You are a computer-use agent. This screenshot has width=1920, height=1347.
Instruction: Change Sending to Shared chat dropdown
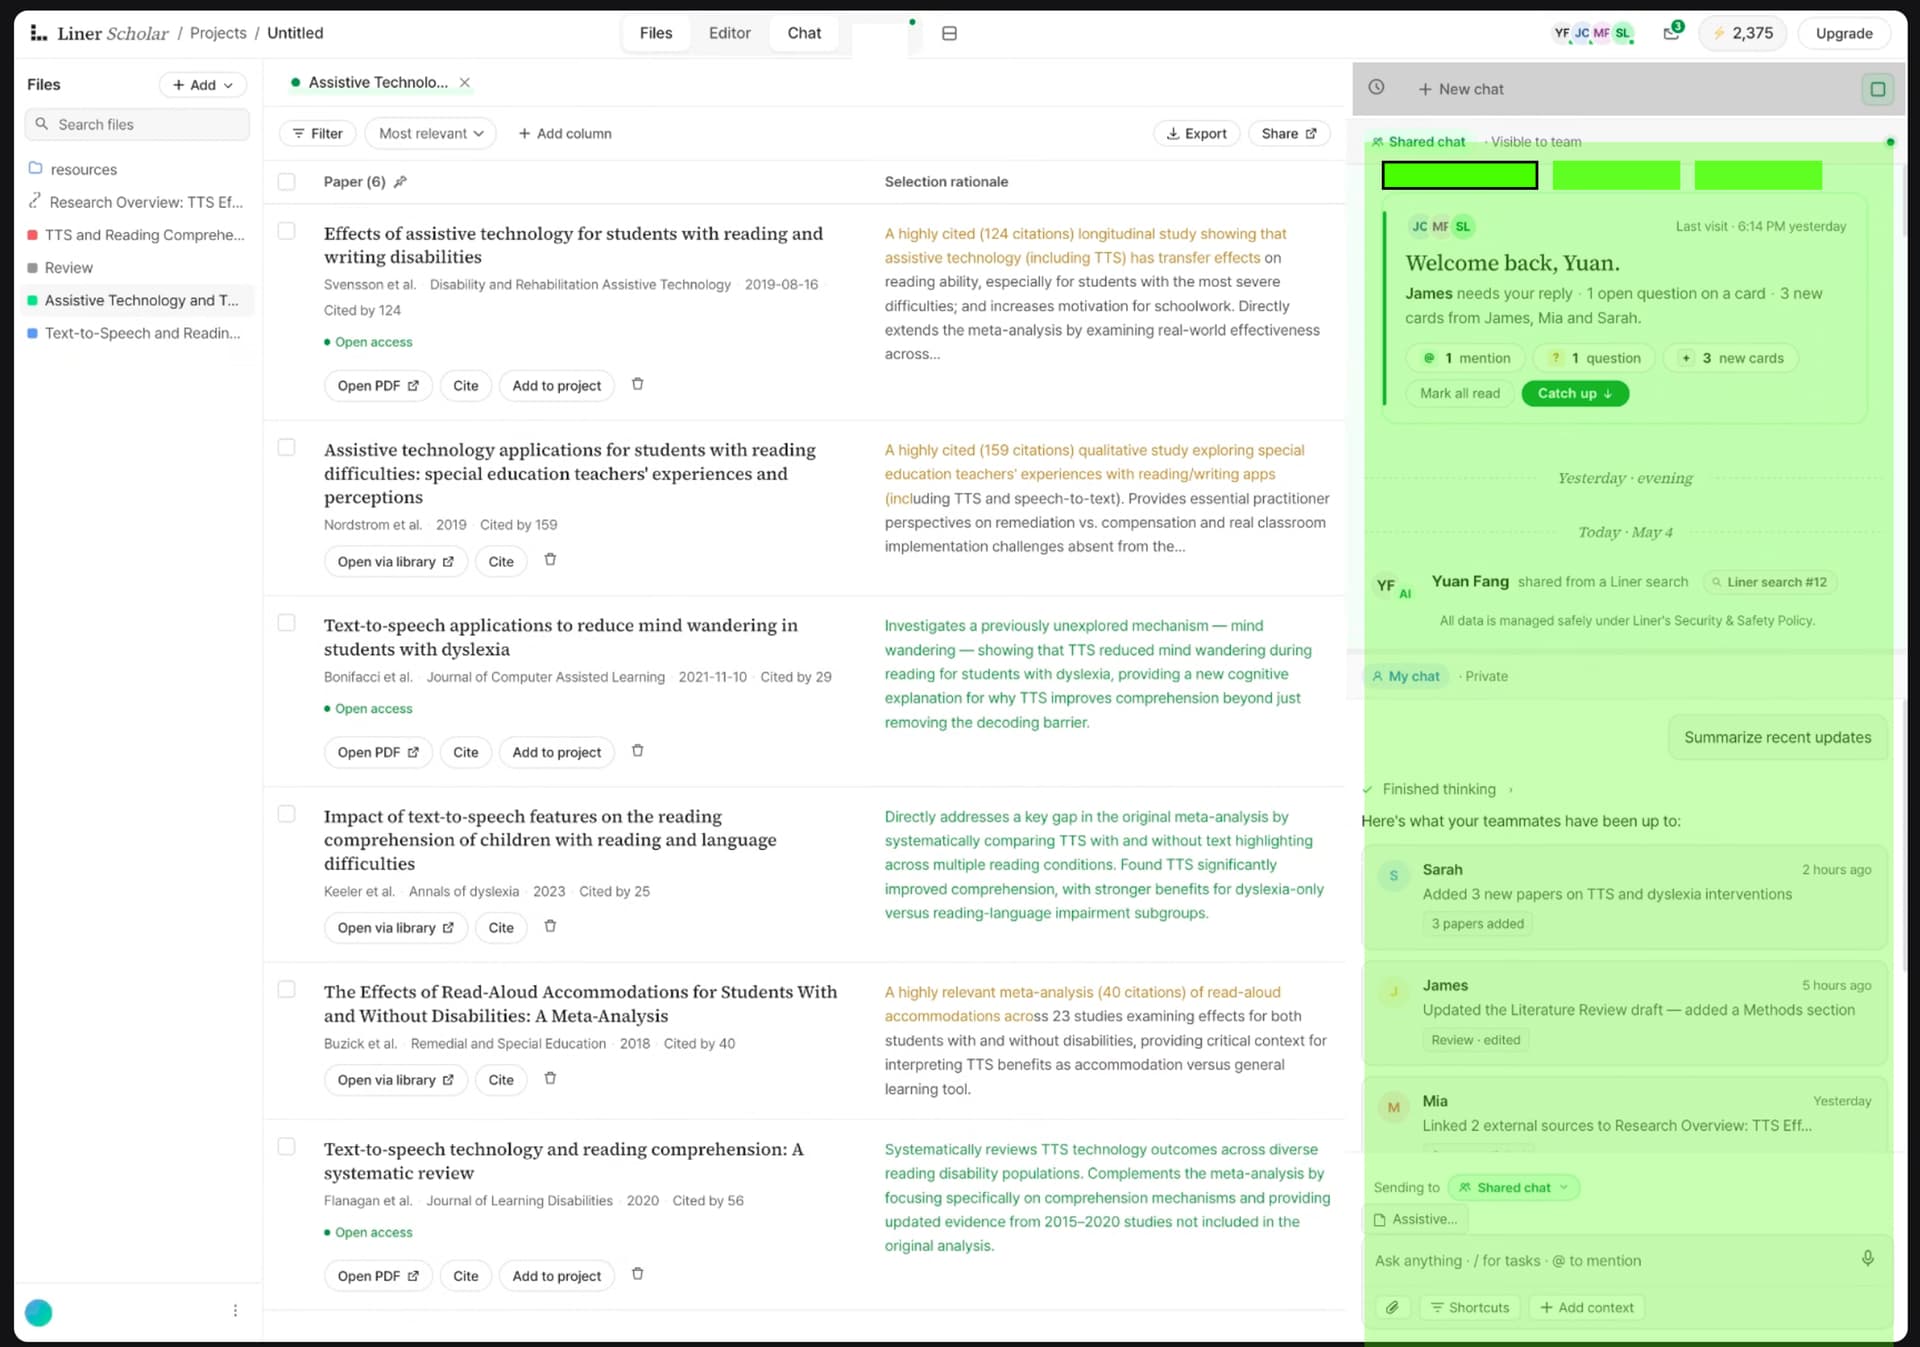(1513, 1187)
